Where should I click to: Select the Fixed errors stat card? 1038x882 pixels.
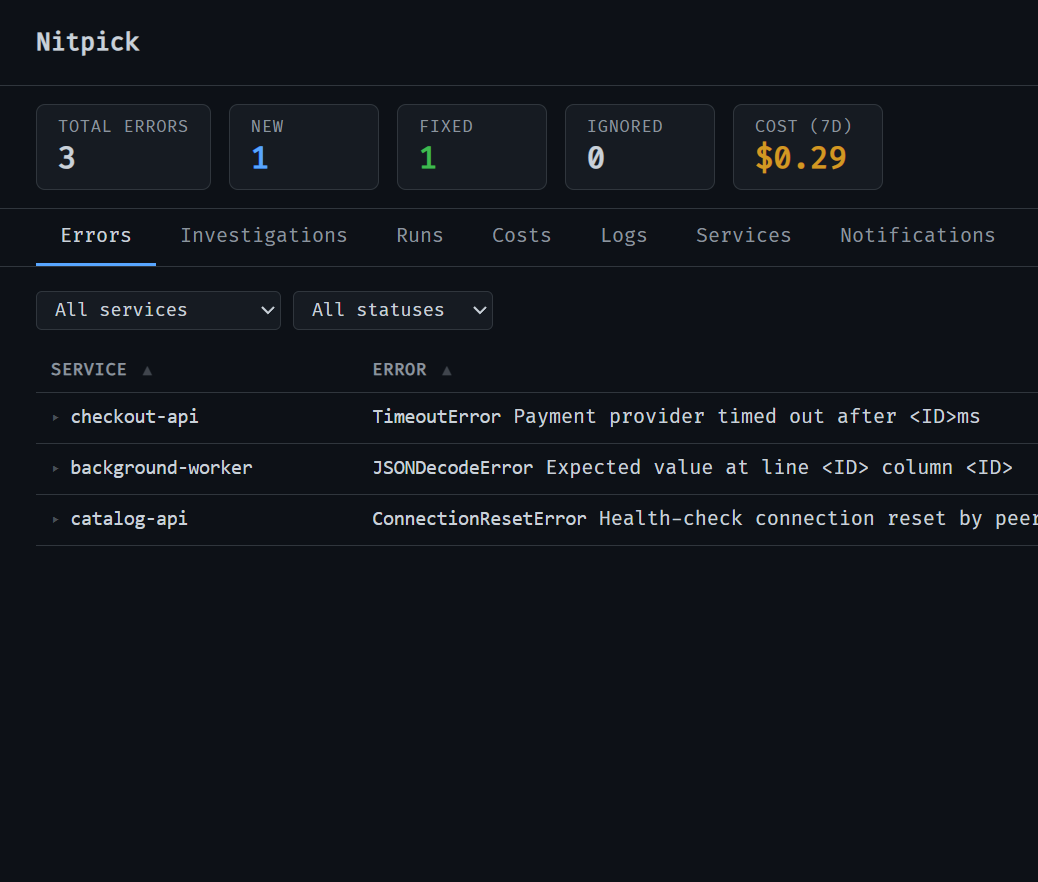472,147
